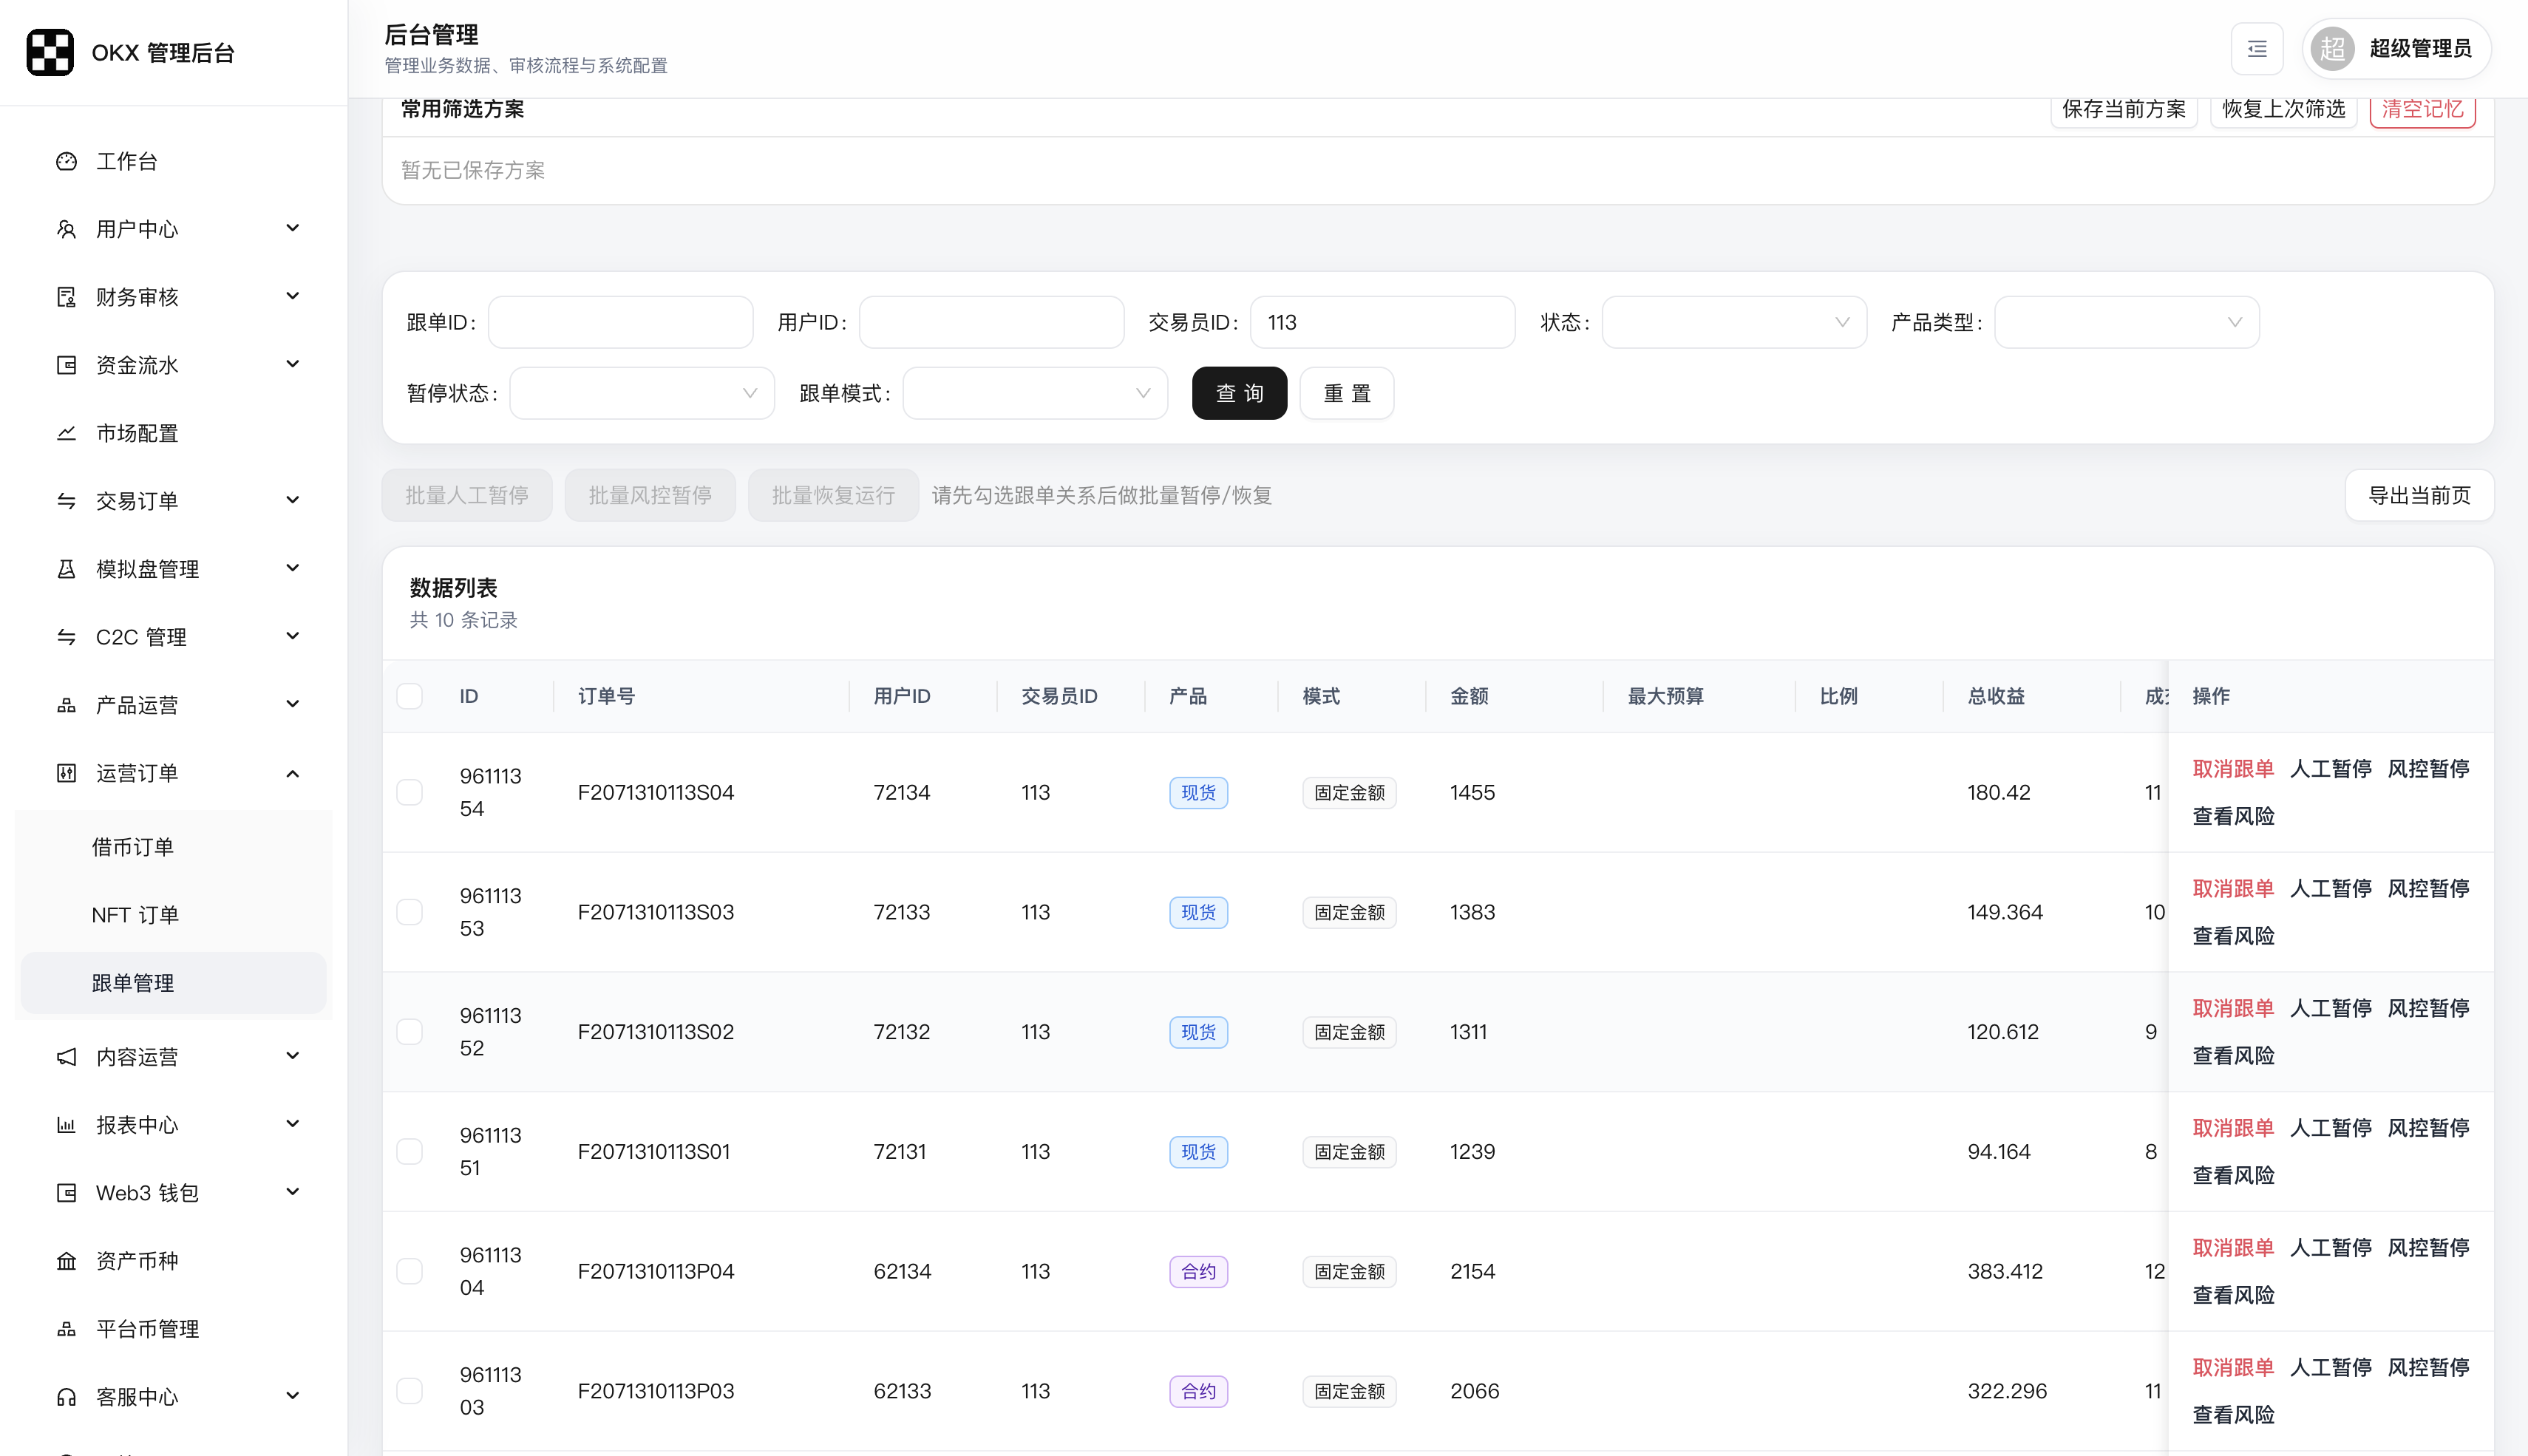The image size is (2528, 1456).
Task: Go to 工作台 in the sidebar
Action: (x=173, y=161)
